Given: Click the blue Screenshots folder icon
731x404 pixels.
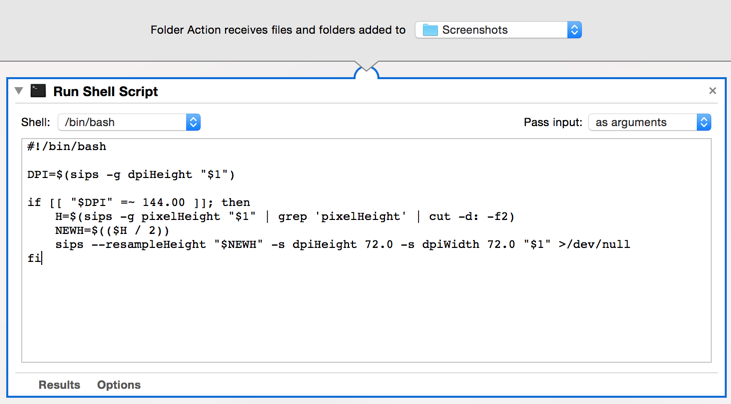Looking at the screenshot, I should coord(430,30).
